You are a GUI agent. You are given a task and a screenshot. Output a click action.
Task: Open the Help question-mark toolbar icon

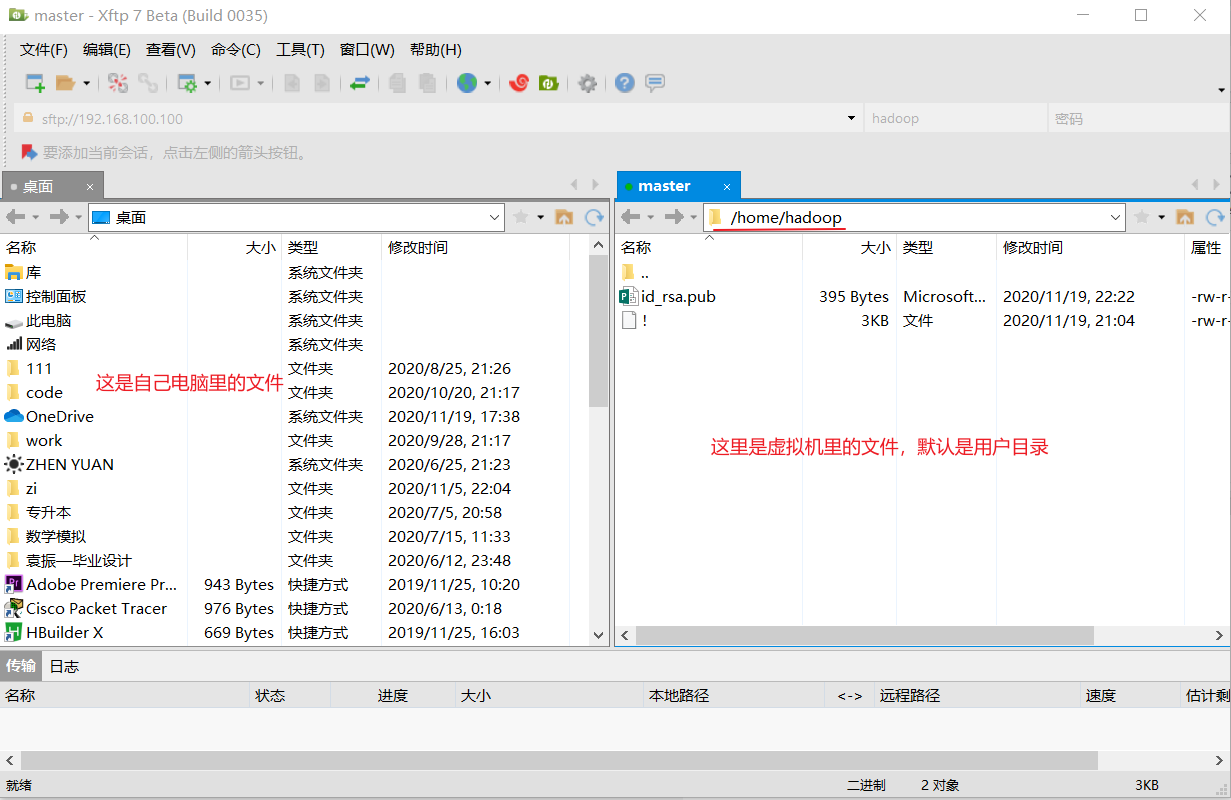coord(624,83)
